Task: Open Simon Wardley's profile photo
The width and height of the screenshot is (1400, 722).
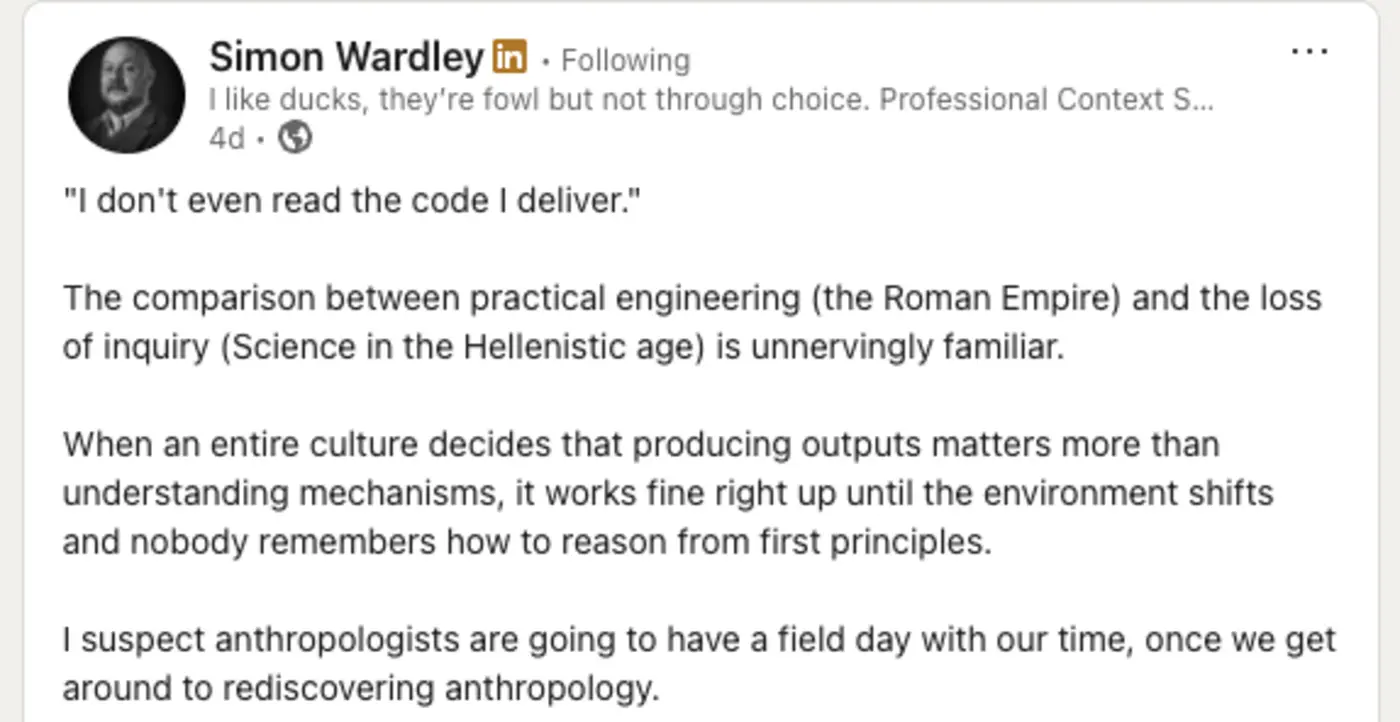Action: pos(126,95)
